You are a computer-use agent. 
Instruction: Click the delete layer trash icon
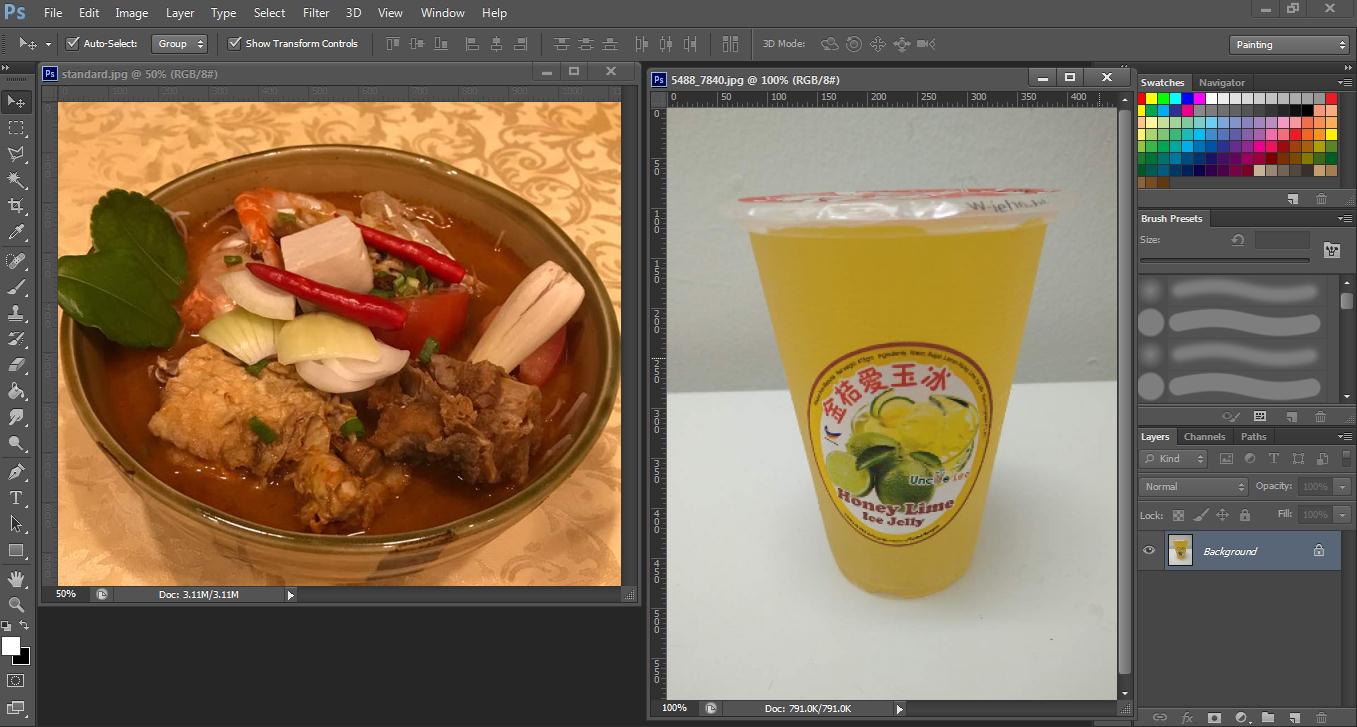tap(1320, 717)
